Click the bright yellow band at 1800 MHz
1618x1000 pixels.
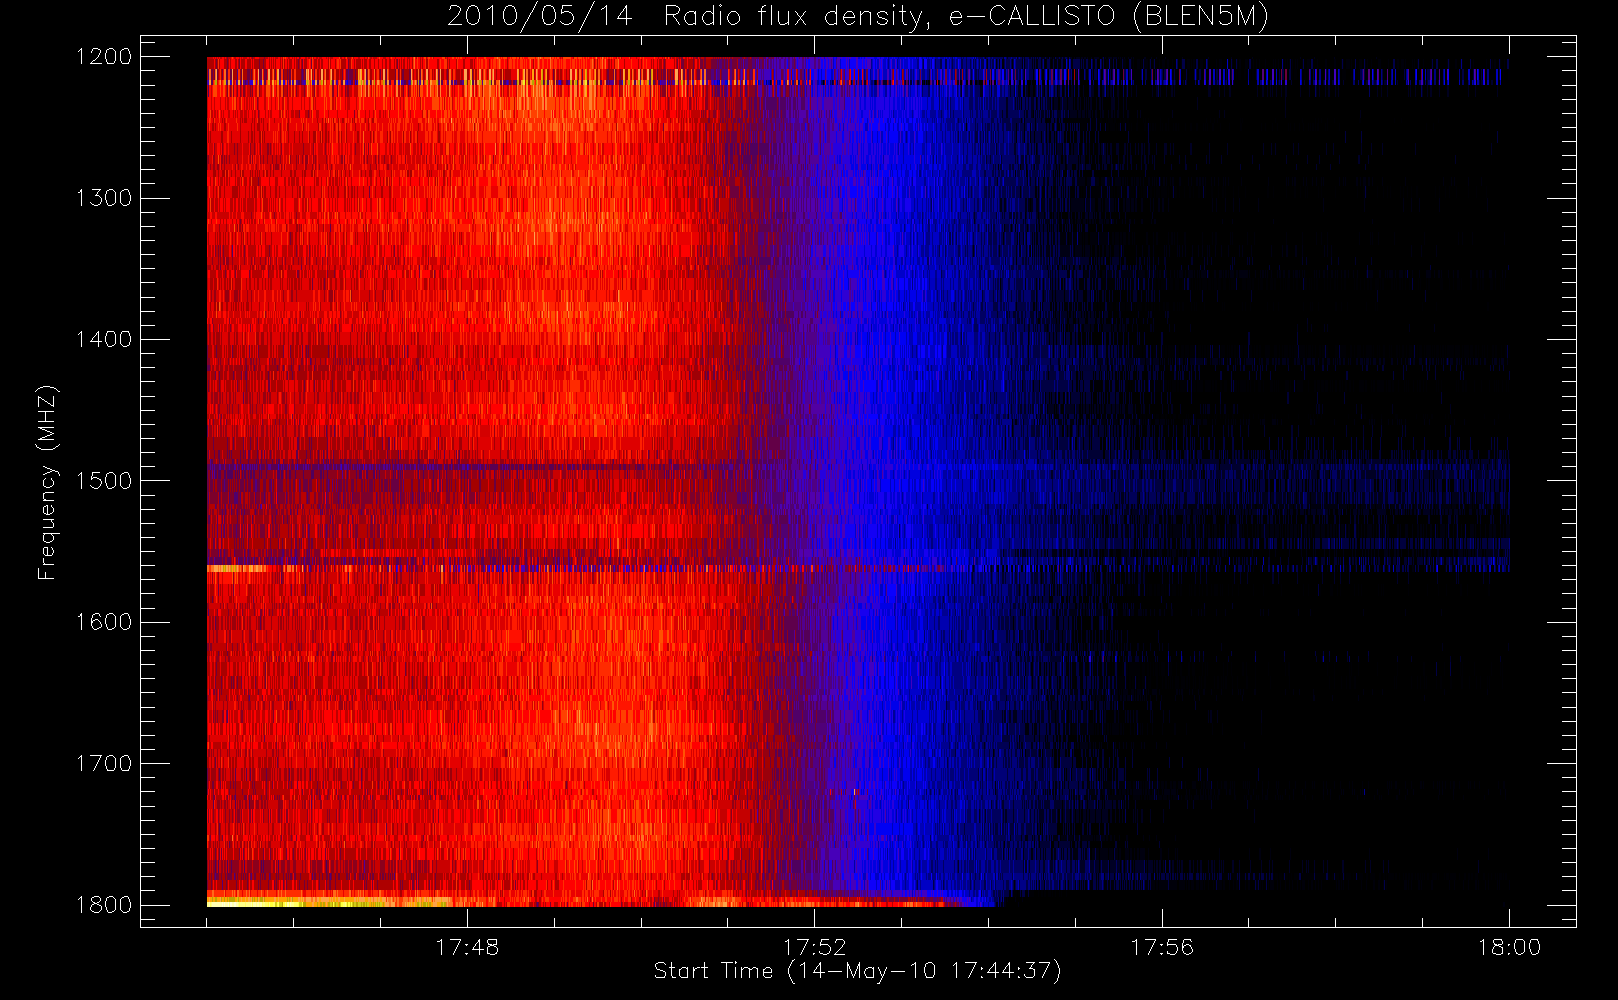pos(330,903)
